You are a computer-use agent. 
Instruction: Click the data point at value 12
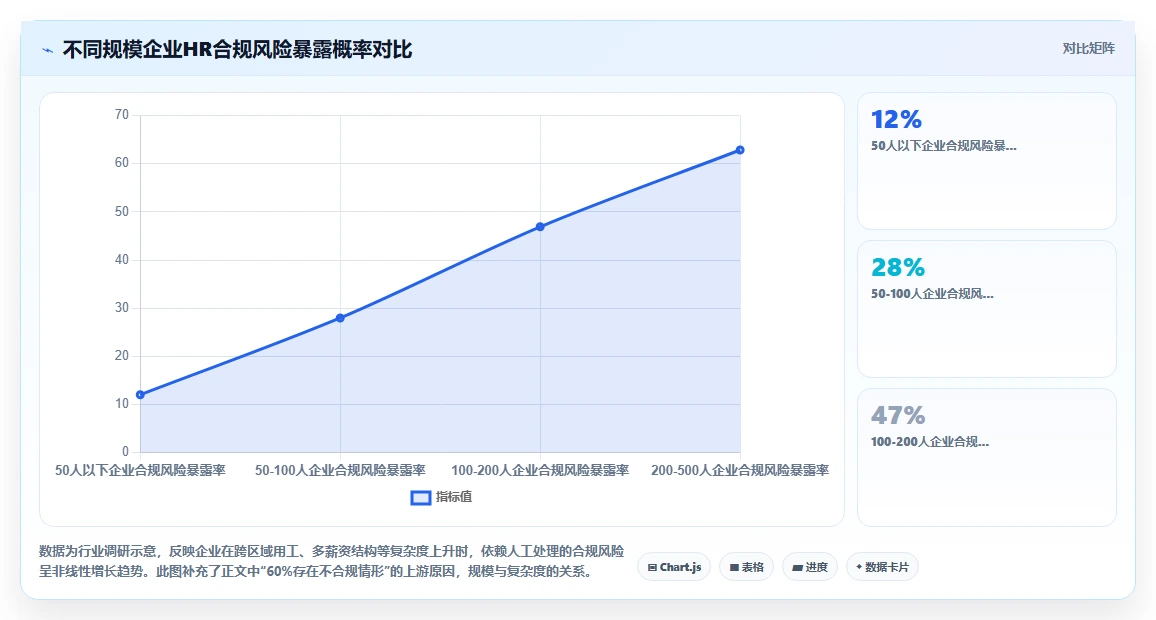(140, 394)
